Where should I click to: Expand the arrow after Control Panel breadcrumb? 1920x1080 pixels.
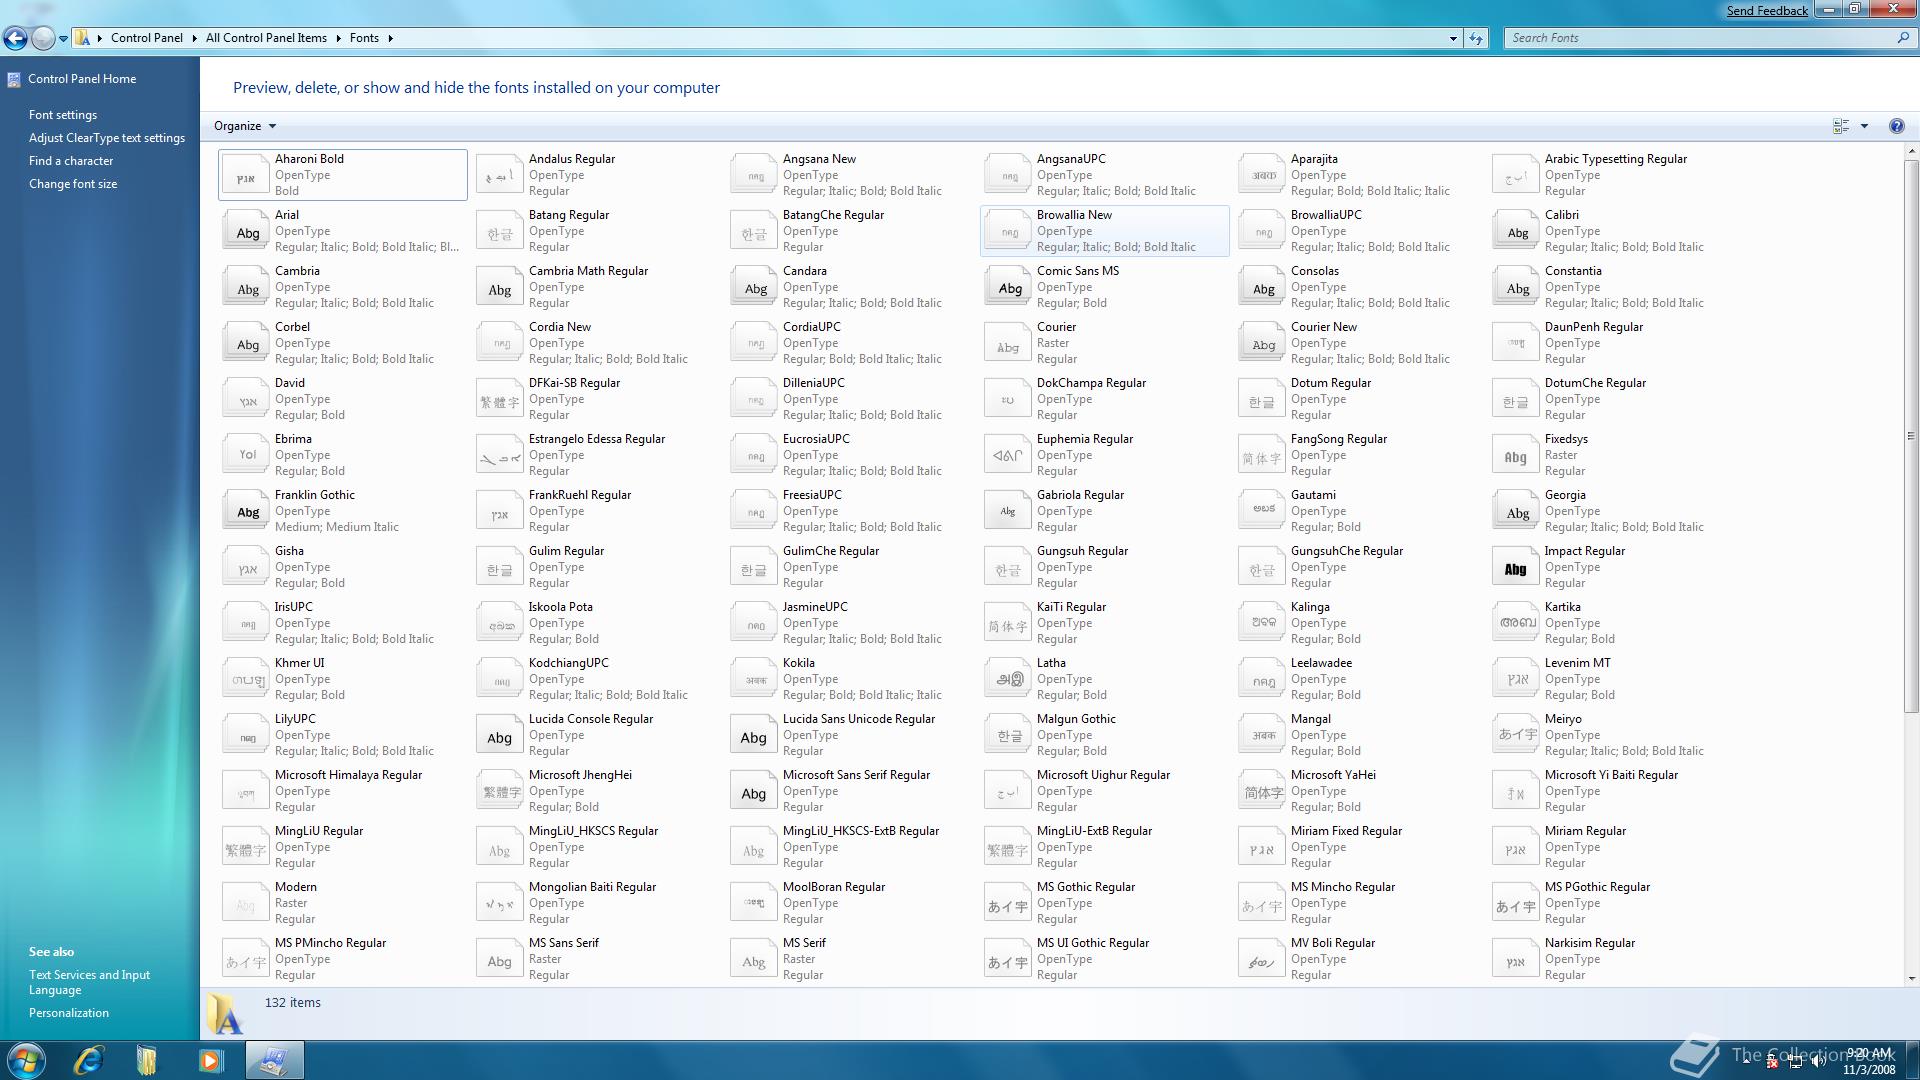(194, 38)
